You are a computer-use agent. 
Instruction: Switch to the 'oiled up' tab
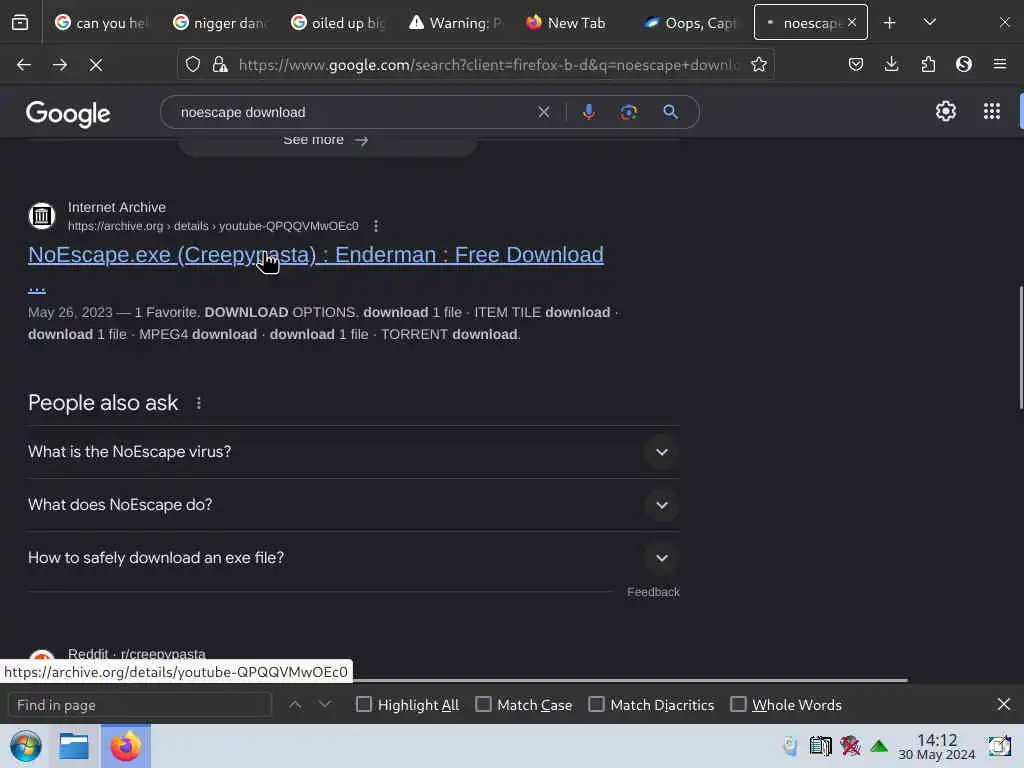pos(338,23)
